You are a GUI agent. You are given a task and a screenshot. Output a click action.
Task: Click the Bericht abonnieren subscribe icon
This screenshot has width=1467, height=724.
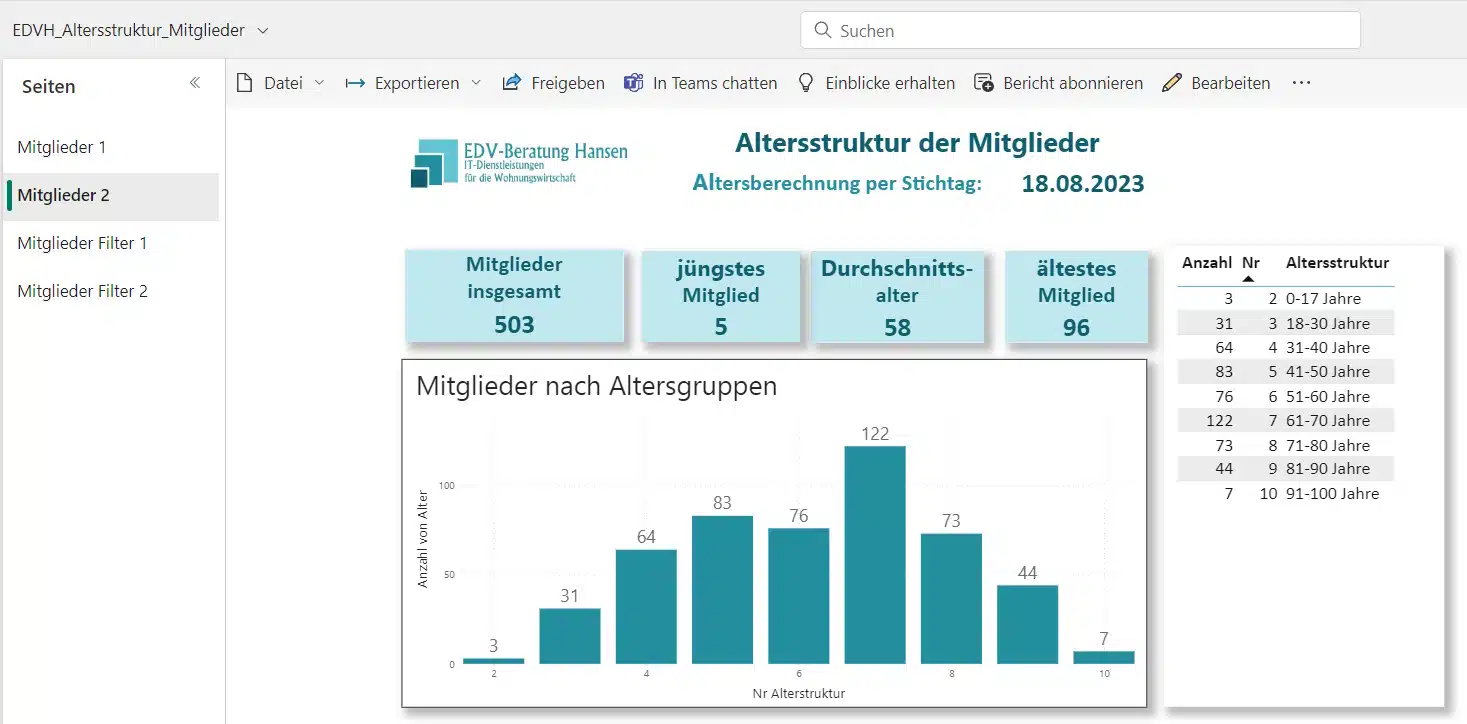pos(984,83)
